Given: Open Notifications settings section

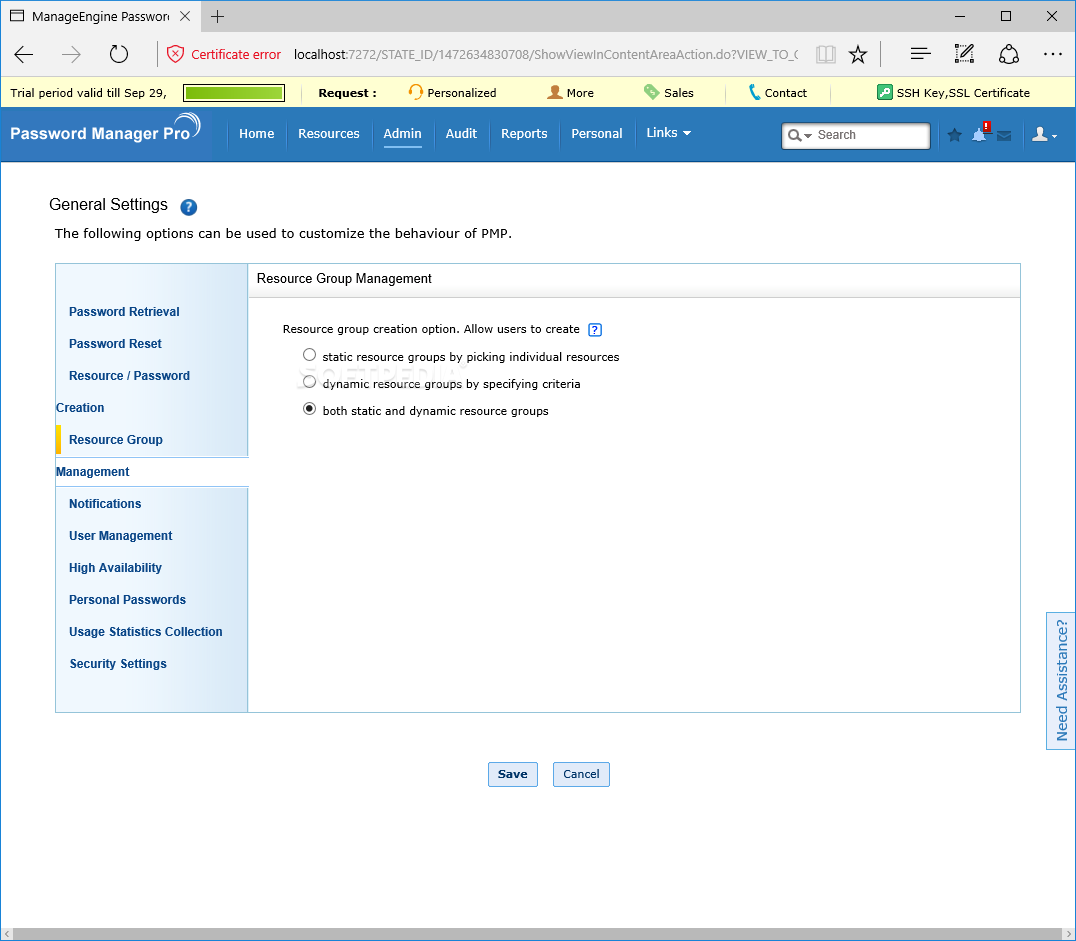Looking at the screenshot, I should point(105,504).
